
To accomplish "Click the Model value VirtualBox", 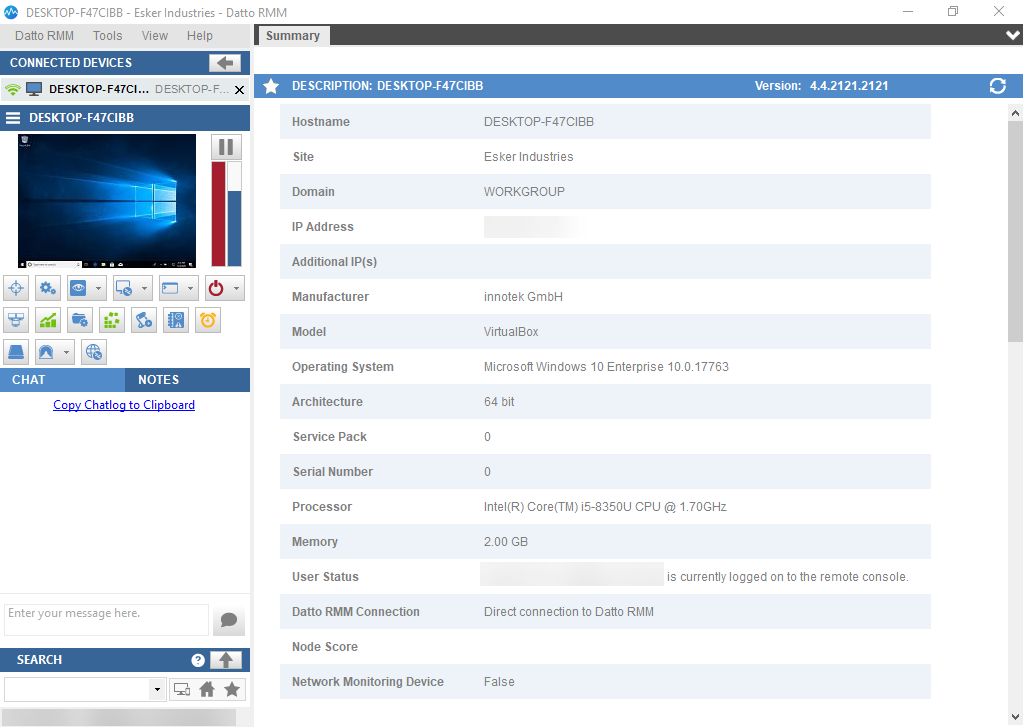I will pos(511,332).
